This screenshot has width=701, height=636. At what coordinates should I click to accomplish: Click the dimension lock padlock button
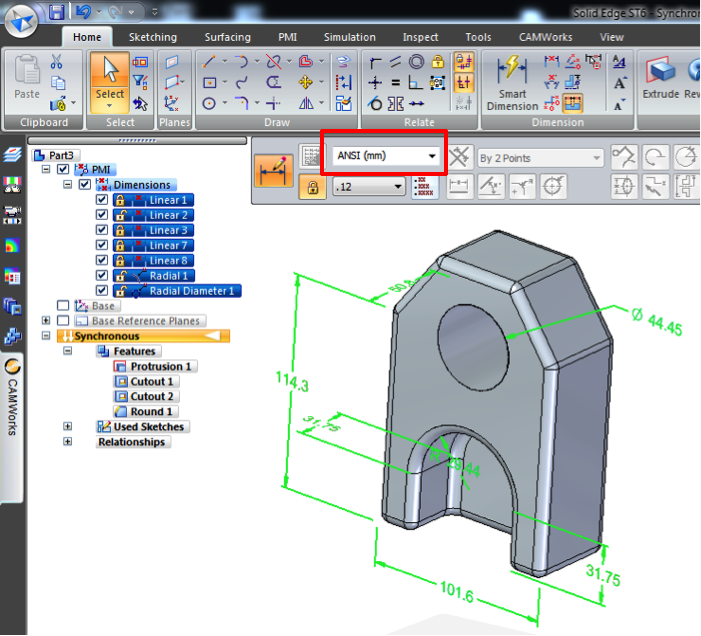pos(313,187)
